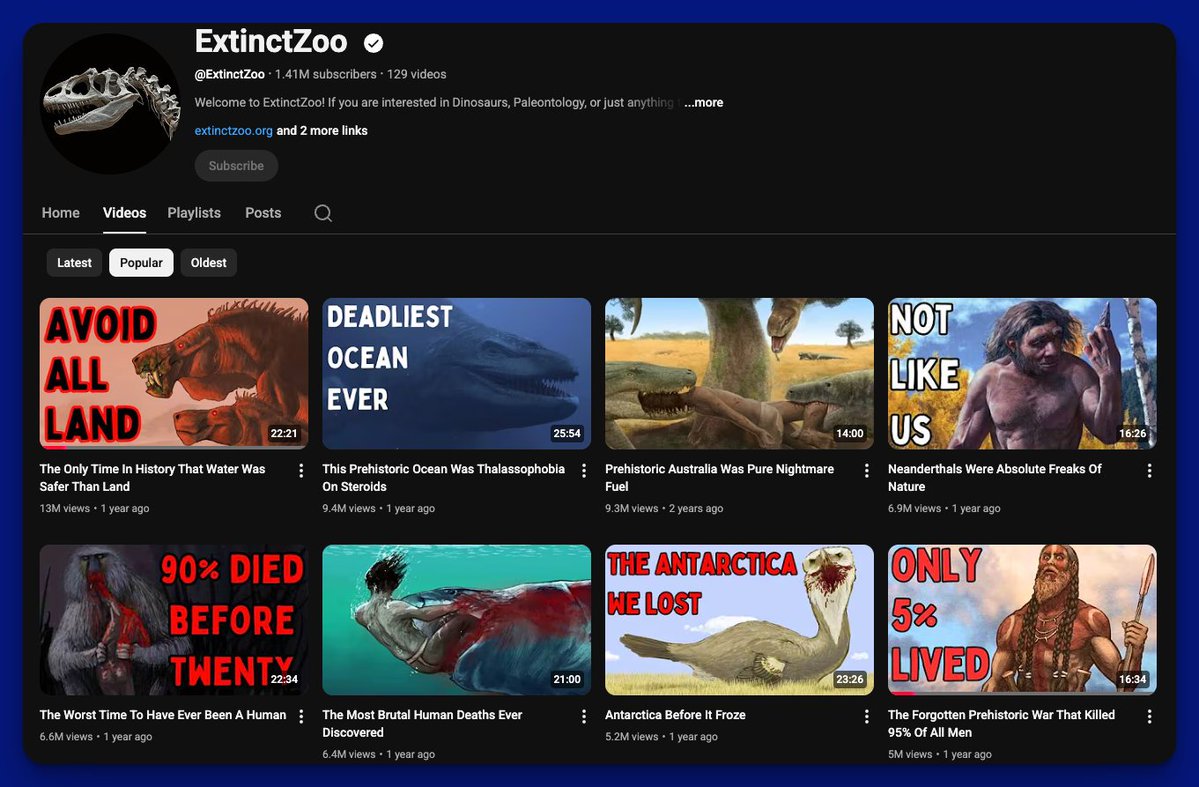Click the channel search magnifier icon
This screenshot has width=1199, height=787.
tap(323, 213)
